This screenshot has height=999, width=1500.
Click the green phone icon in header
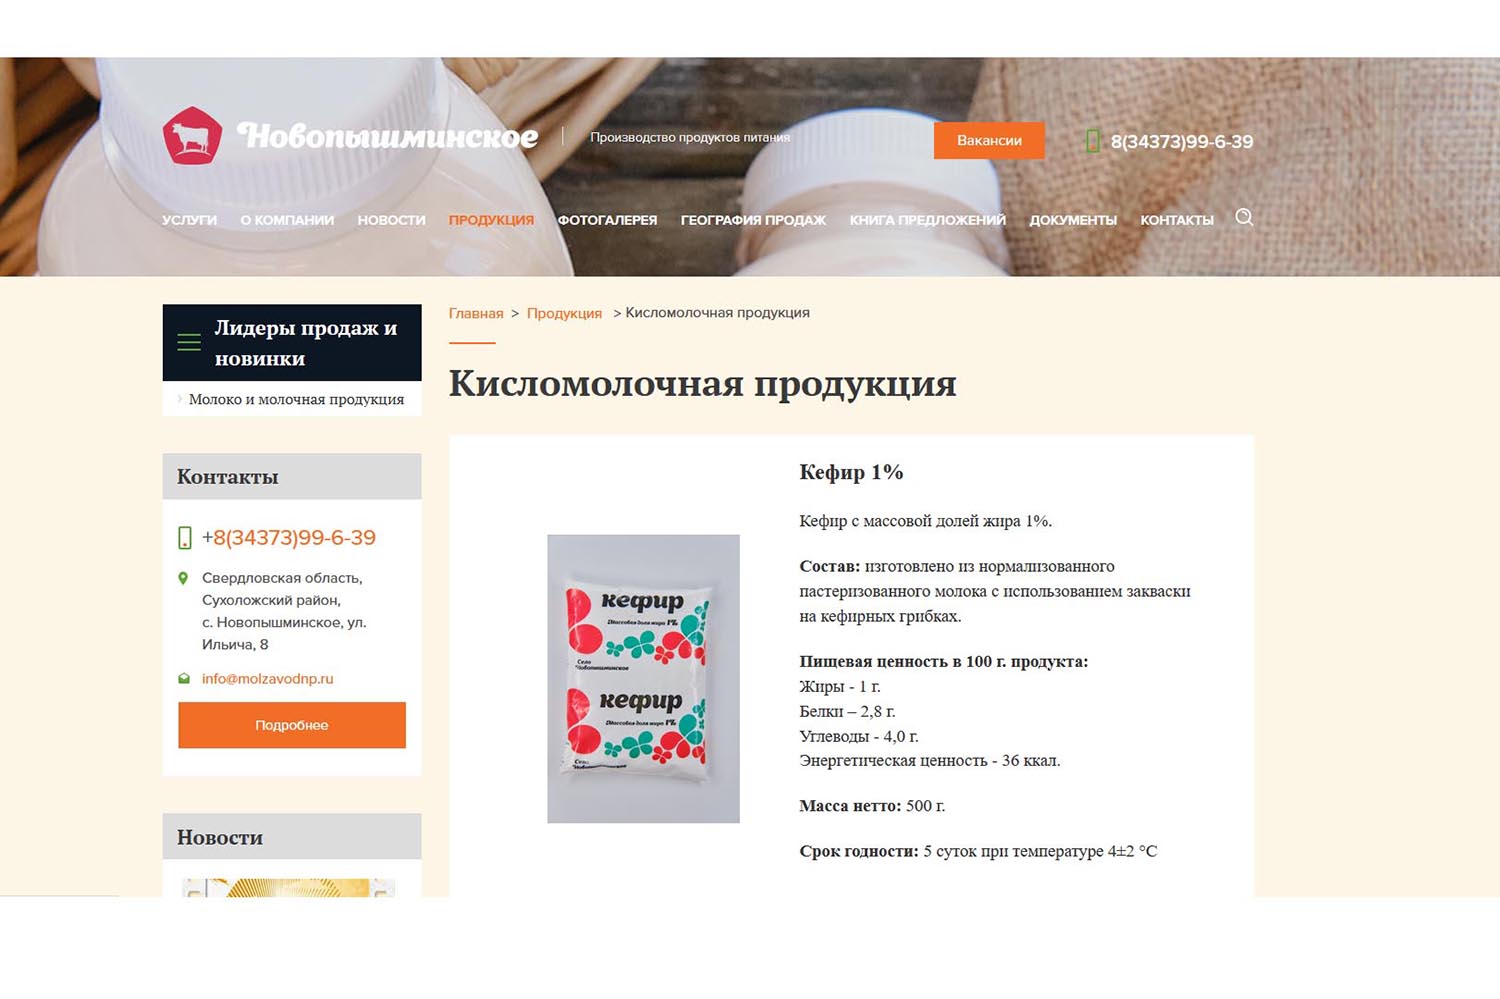click(1093, 141)
